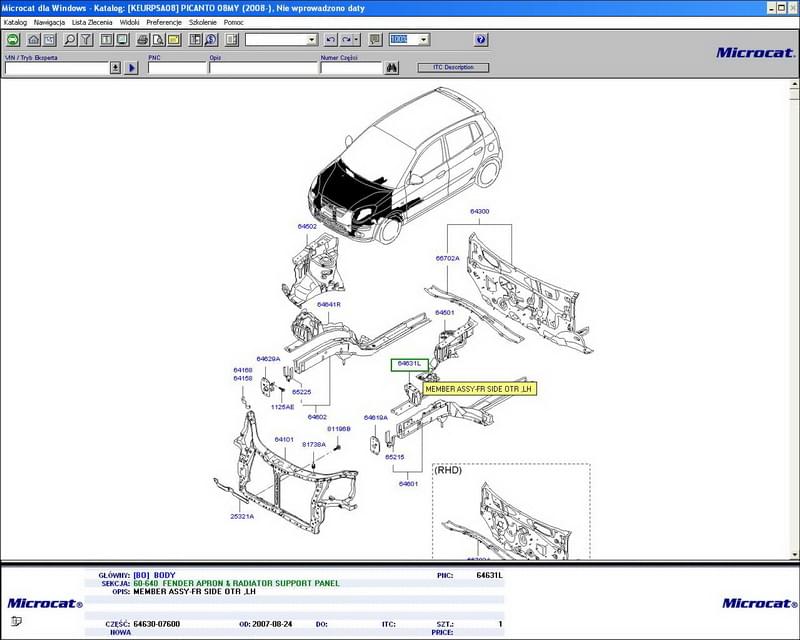Click the part number 64630-07600
This screenshot has width=800, height=640.
157,624
